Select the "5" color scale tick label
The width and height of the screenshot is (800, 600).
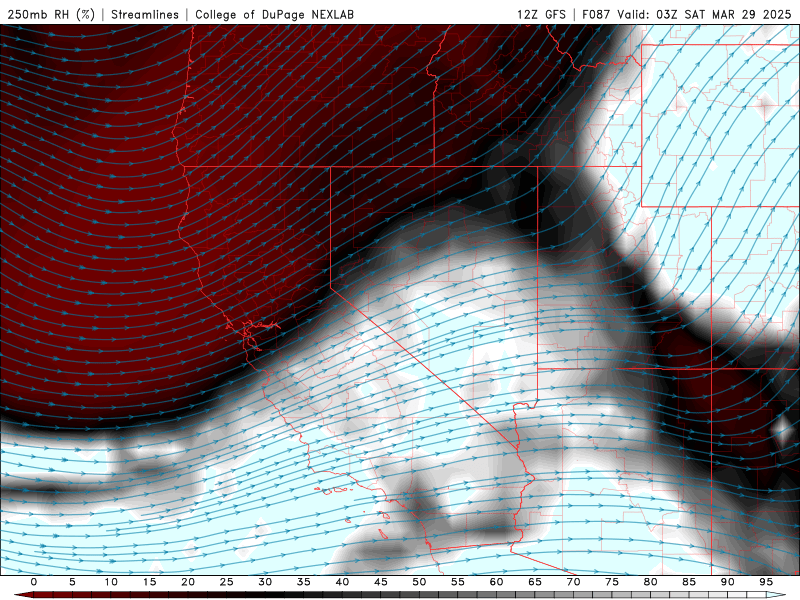point(72,582)
